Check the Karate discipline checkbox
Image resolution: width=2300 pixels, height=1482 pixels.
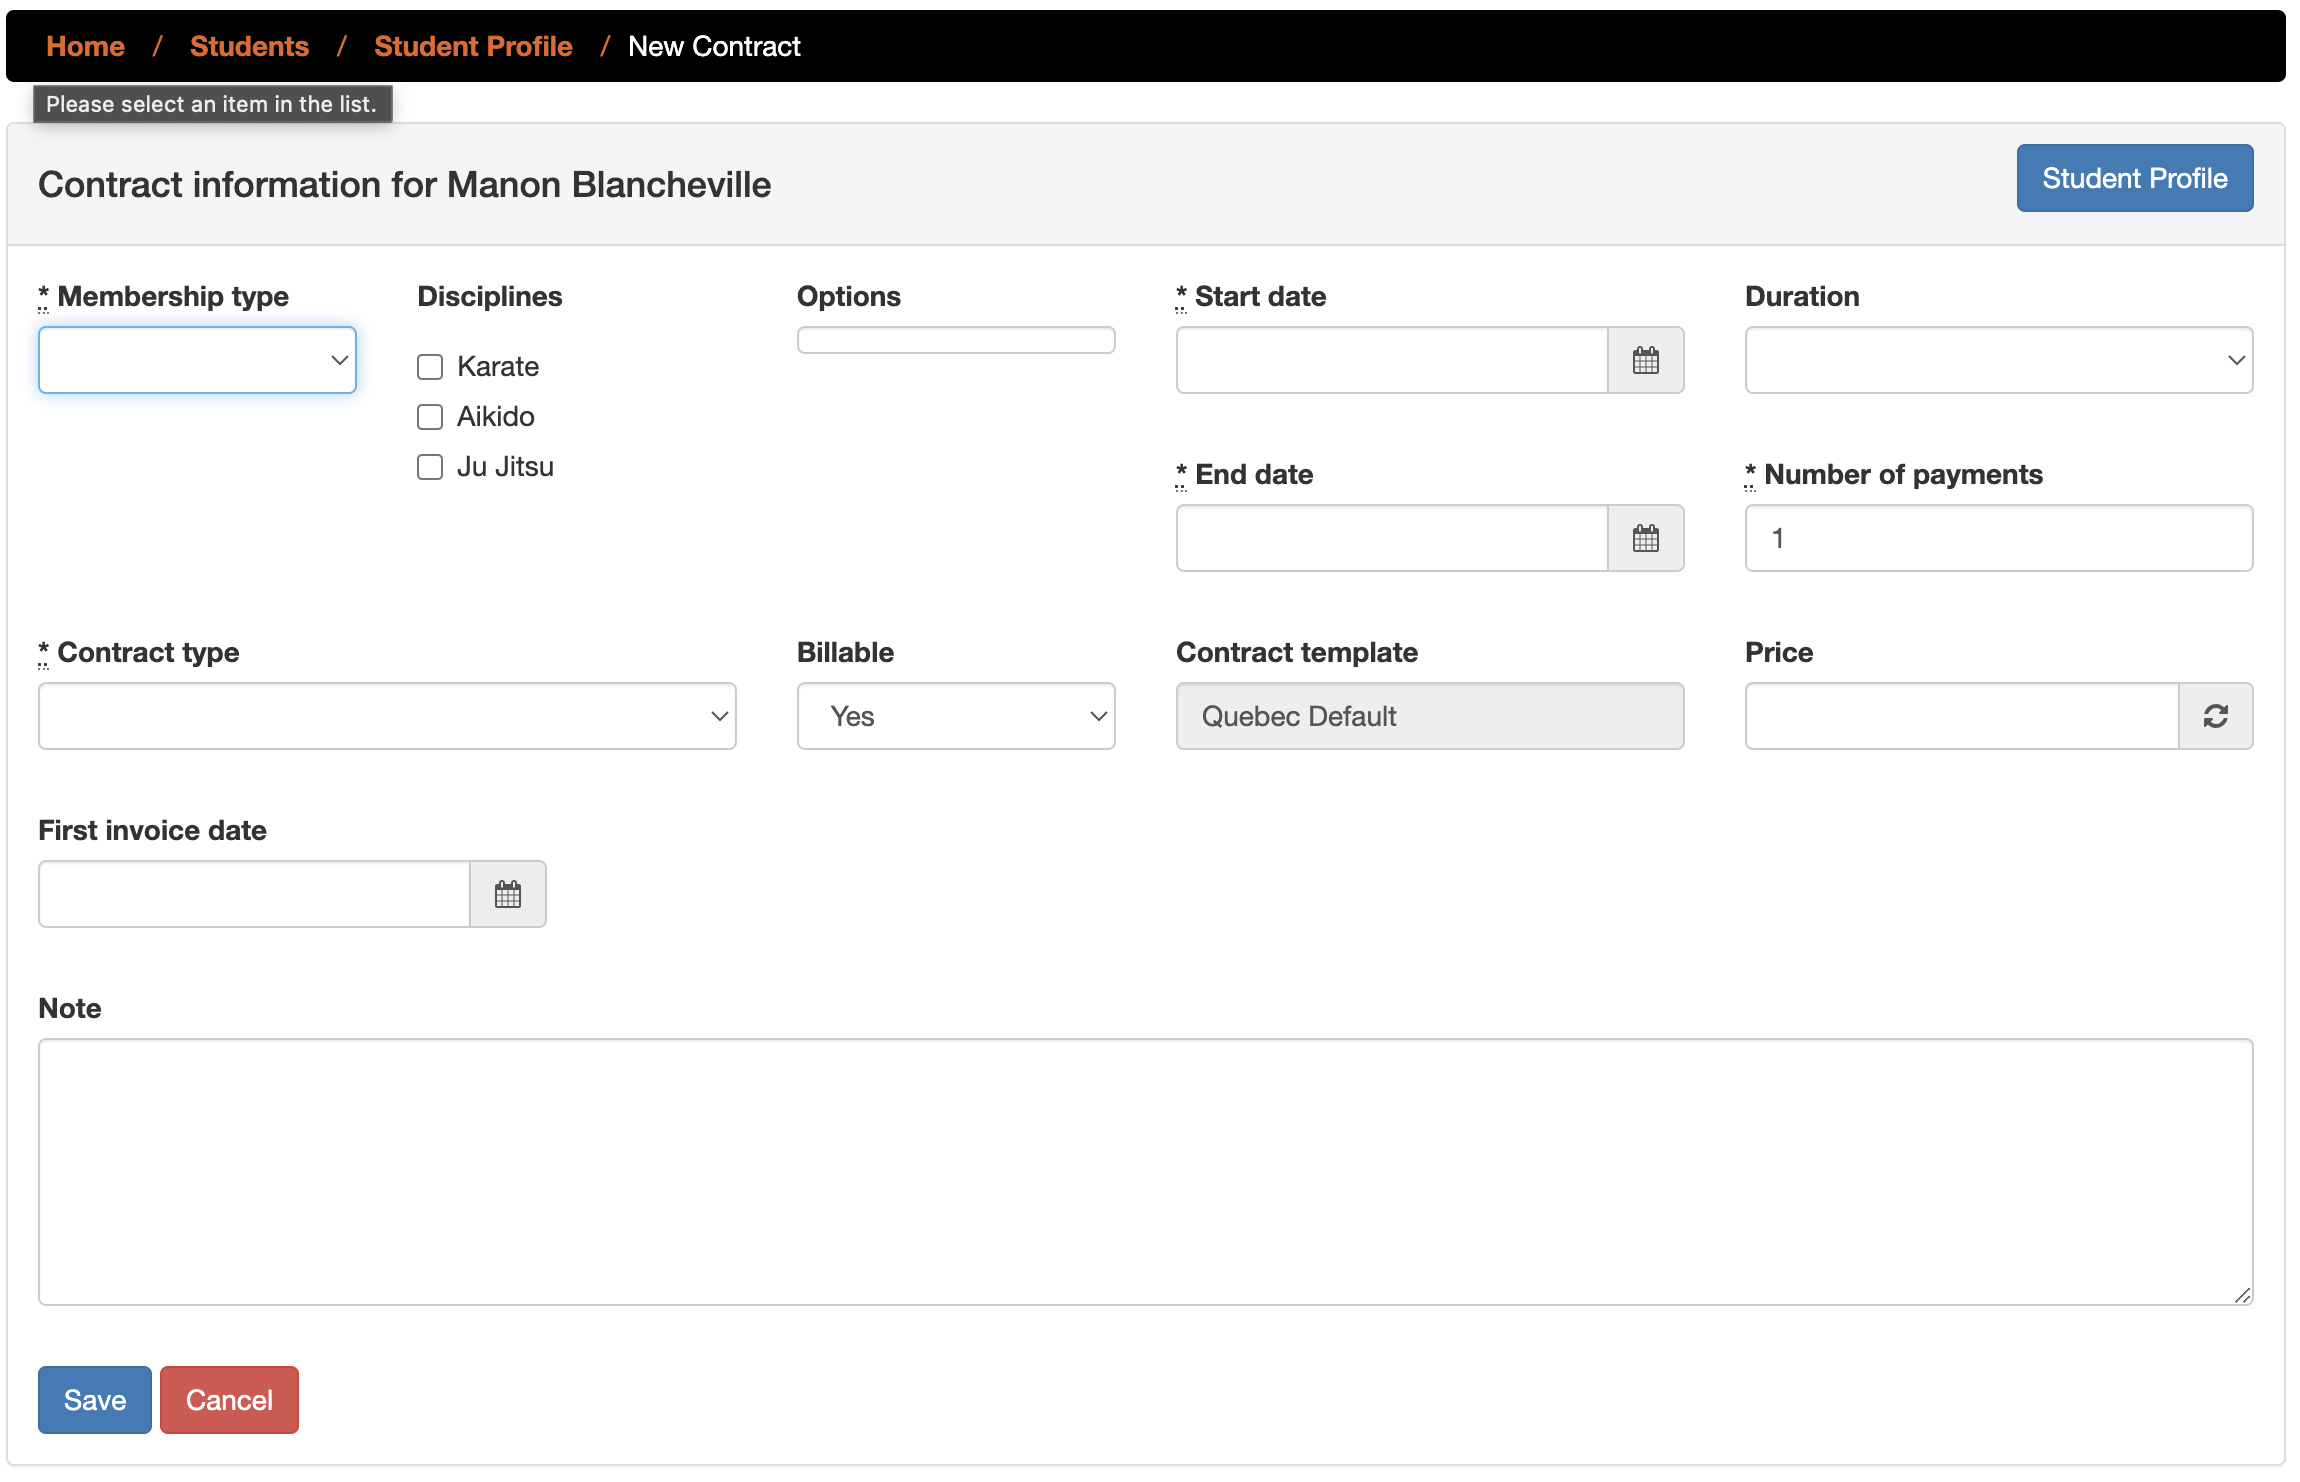pos(430,367)
